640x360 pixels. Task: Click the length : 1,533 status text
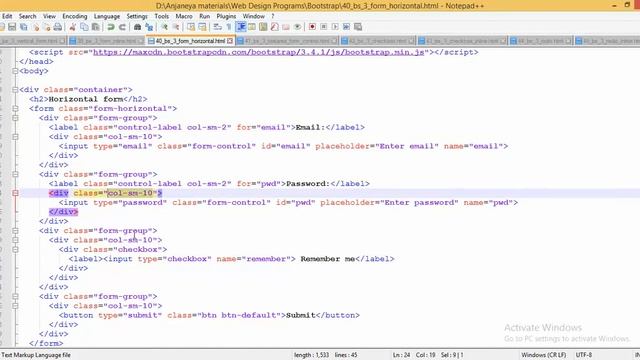coord(311,355)
